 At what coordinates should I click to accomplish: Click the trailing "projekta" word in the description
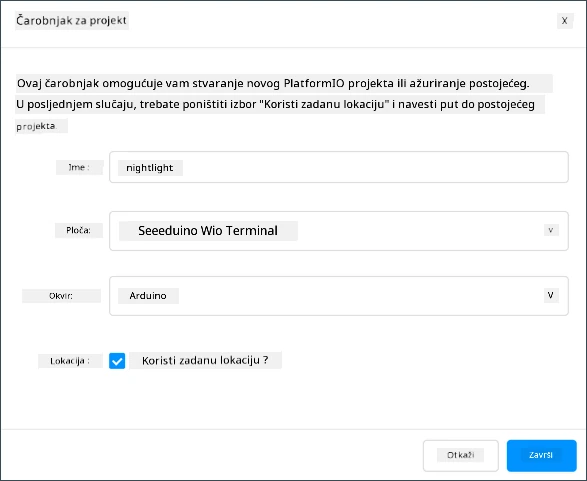point(36,127)
